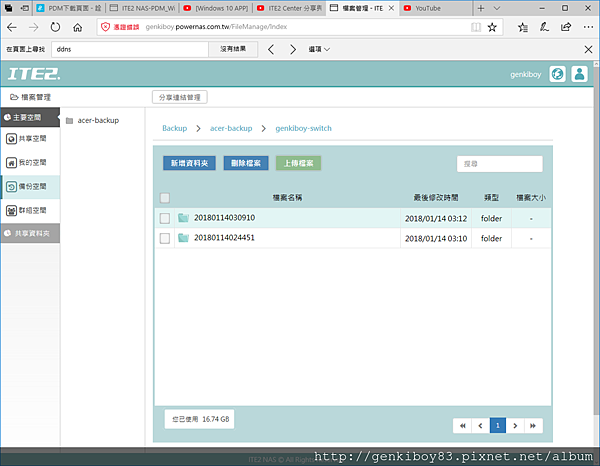Click the ITE2 logo
Screen dimensions: 600x466
[x=34, y=74]
